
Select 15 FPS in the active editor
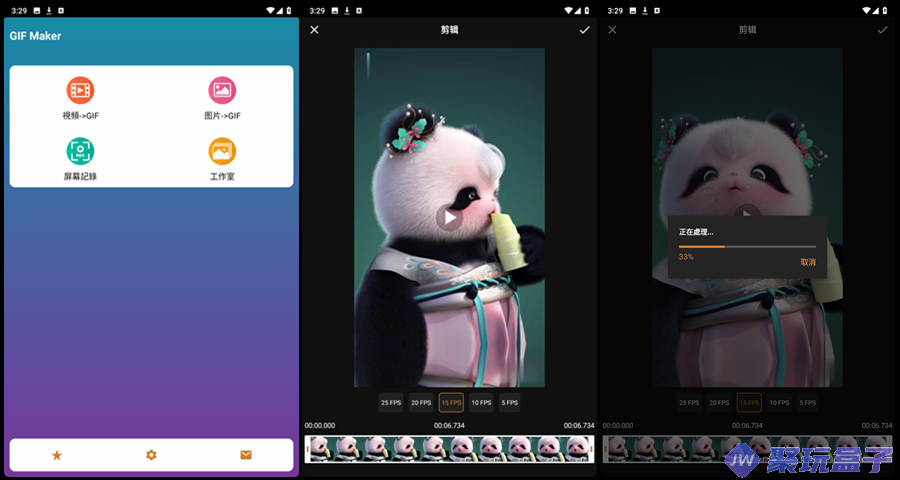tap(451, 402)
